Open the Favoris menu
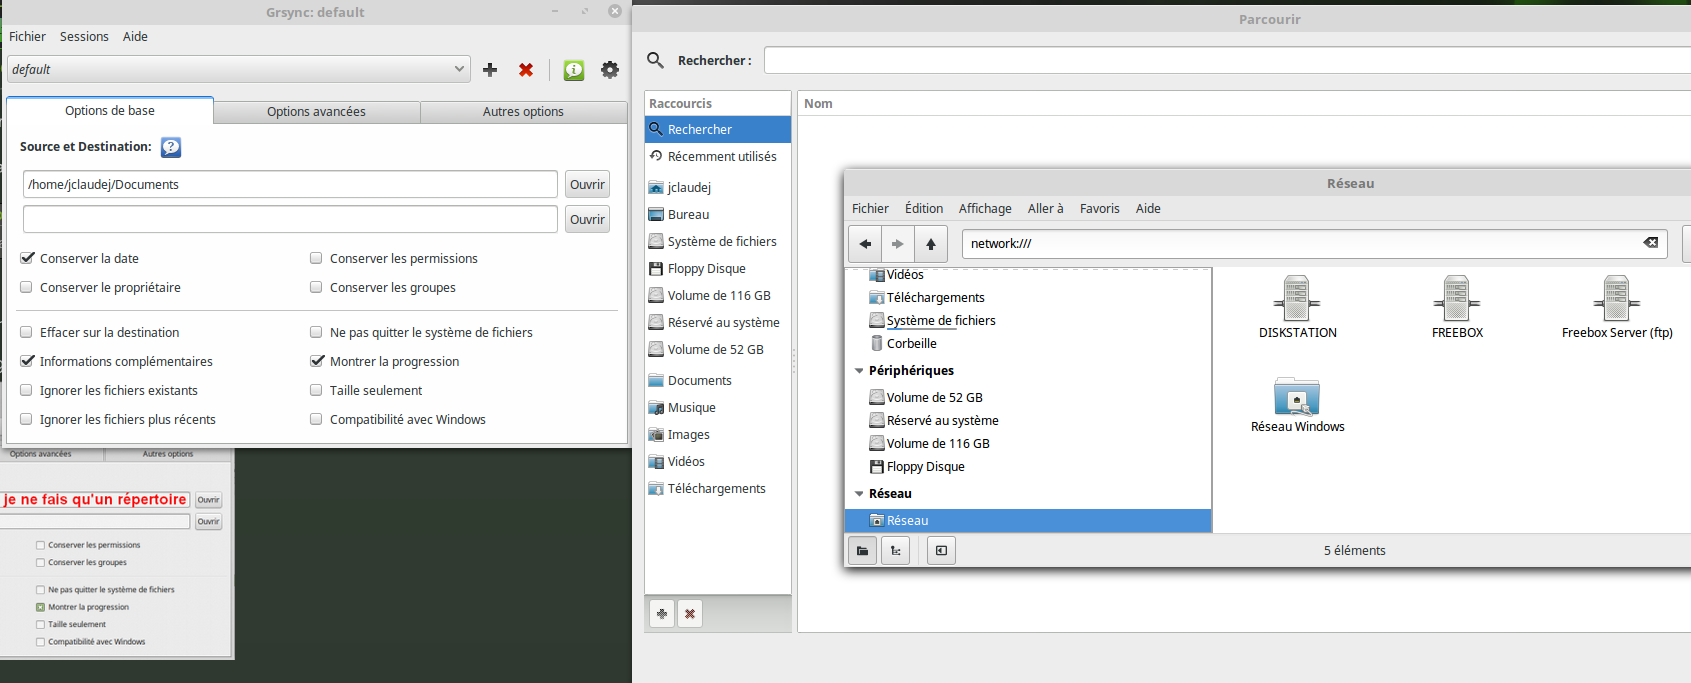 tap(1099, 208)
